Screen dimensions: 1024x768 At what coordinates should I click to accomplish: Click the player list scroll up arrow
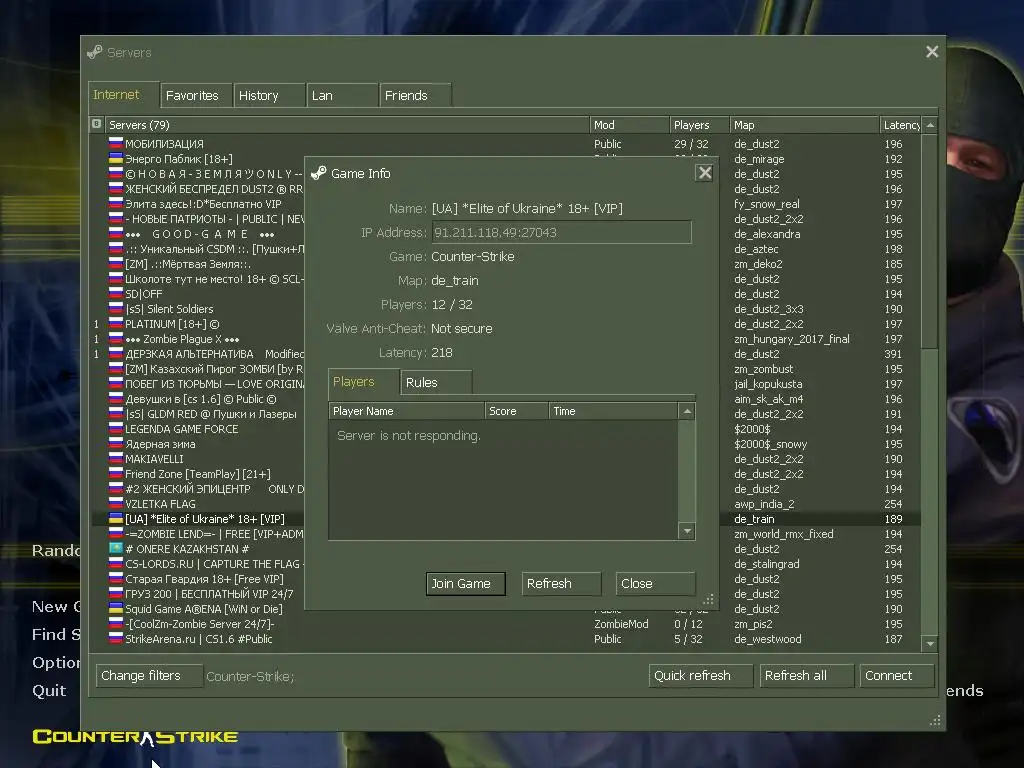[x=687, y=411]
